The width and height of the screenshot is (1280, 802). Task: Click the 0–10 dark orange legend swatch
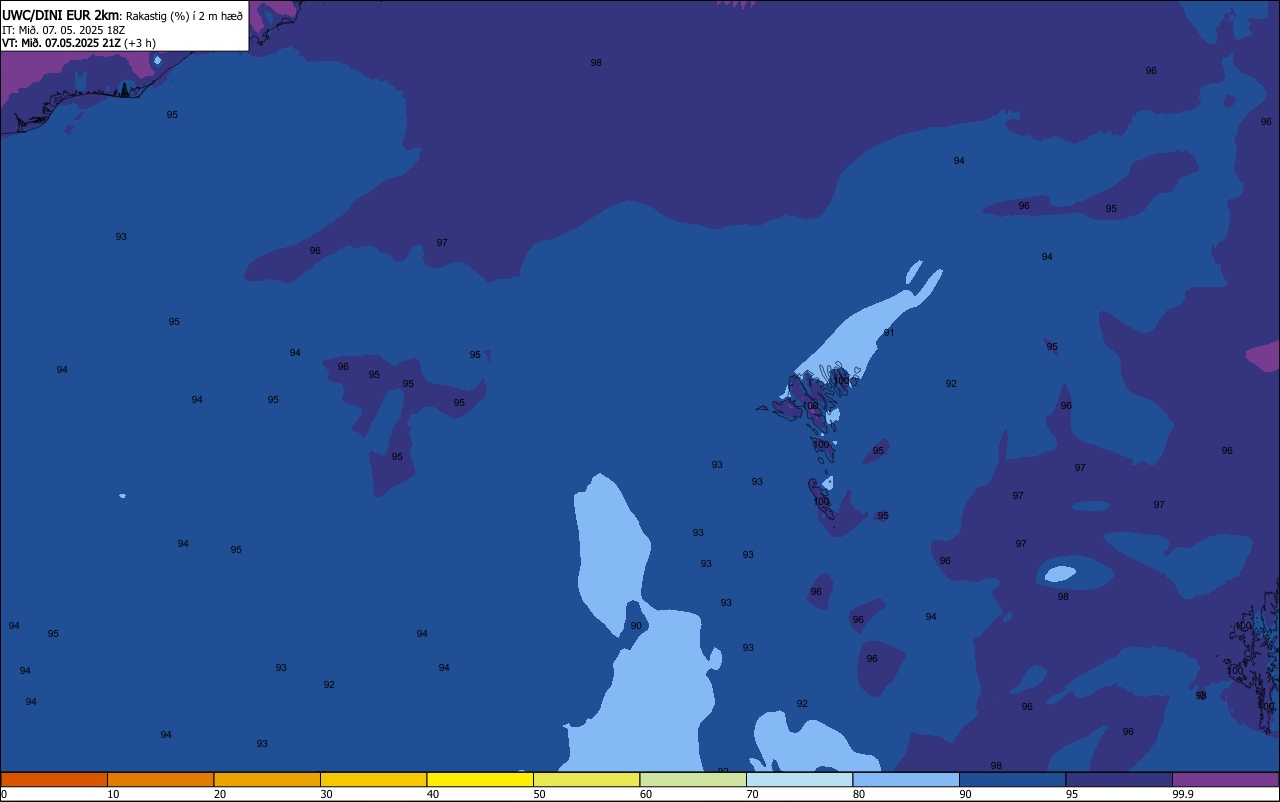pos(54,779)
